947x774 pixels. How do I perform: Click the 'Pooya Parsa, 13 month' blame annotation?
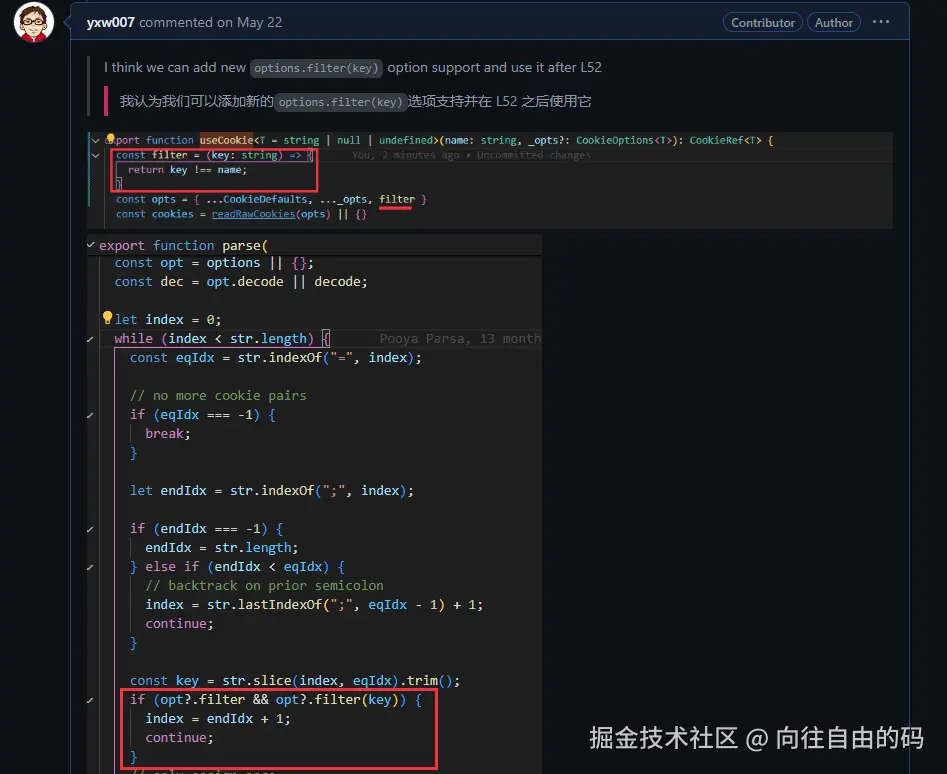click(460, 339)
